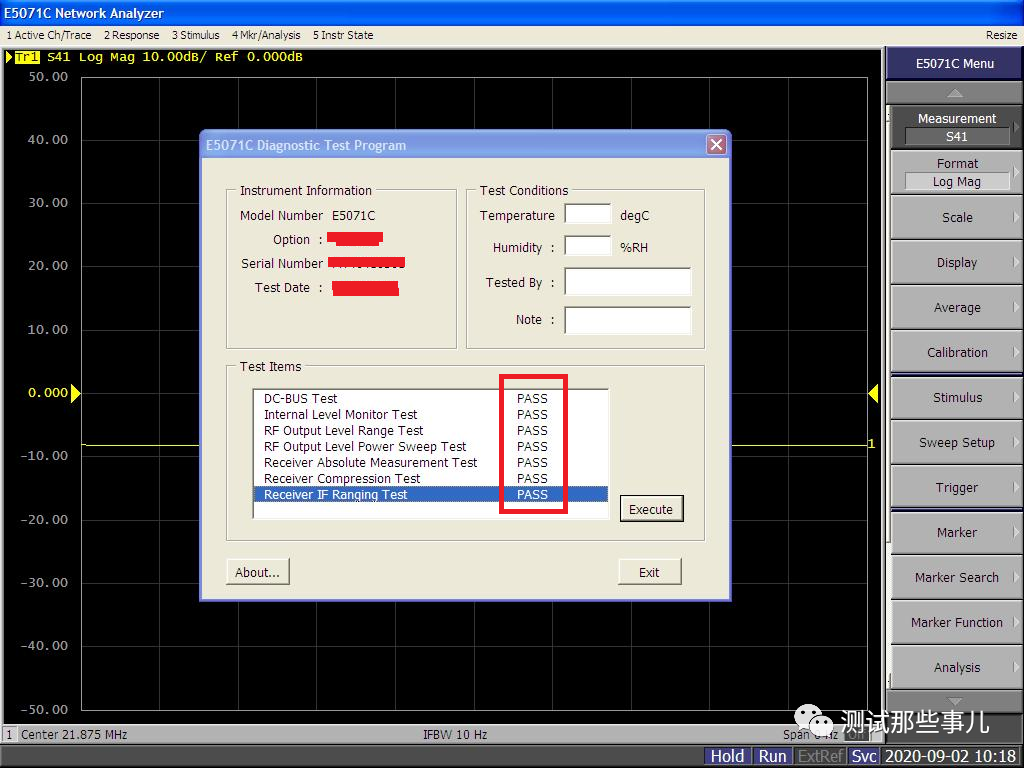The height and width of the screenshot is (768, 1024).
Task: Open the Measurement S41 softkey
Action: click(x=956, y=127)
